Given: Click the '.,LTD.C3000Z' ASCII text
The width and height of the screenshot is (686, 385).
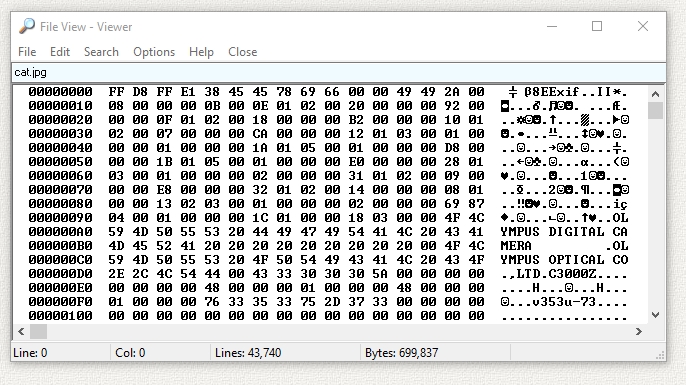Looking at the screenshot, I should (x=549, y=274).
